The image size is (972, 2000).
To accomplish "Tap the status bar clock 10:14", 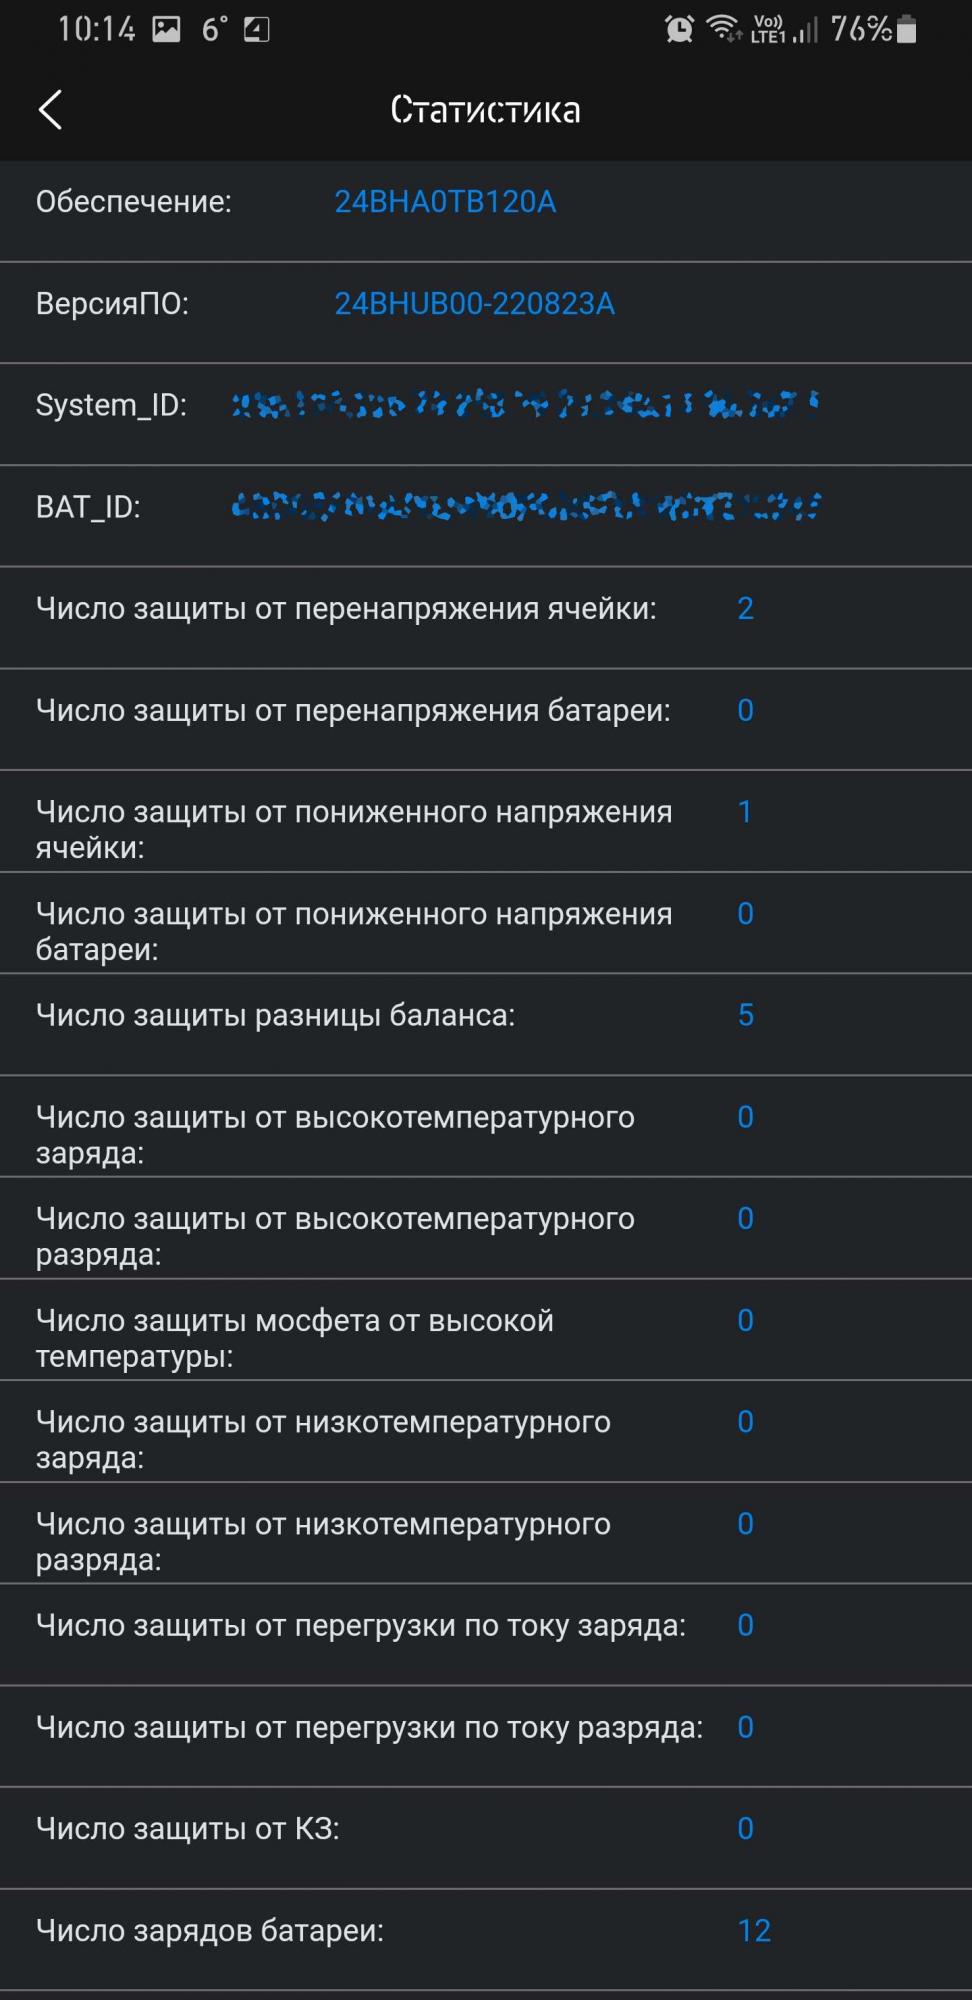I will pos(96,29).
